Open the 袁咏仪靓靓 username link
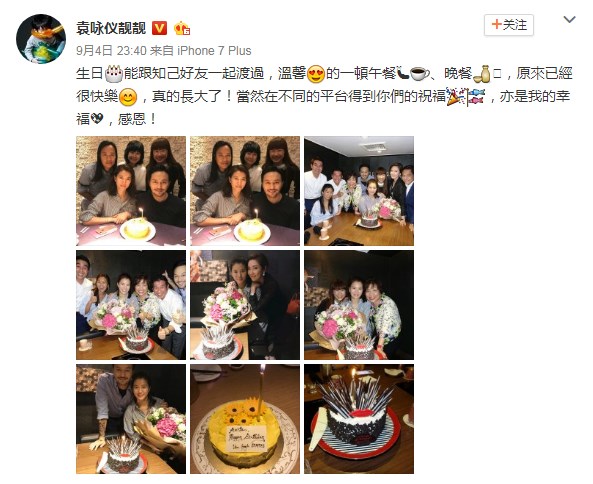Viewport: 593px width, 484px height. click(111, 28)
